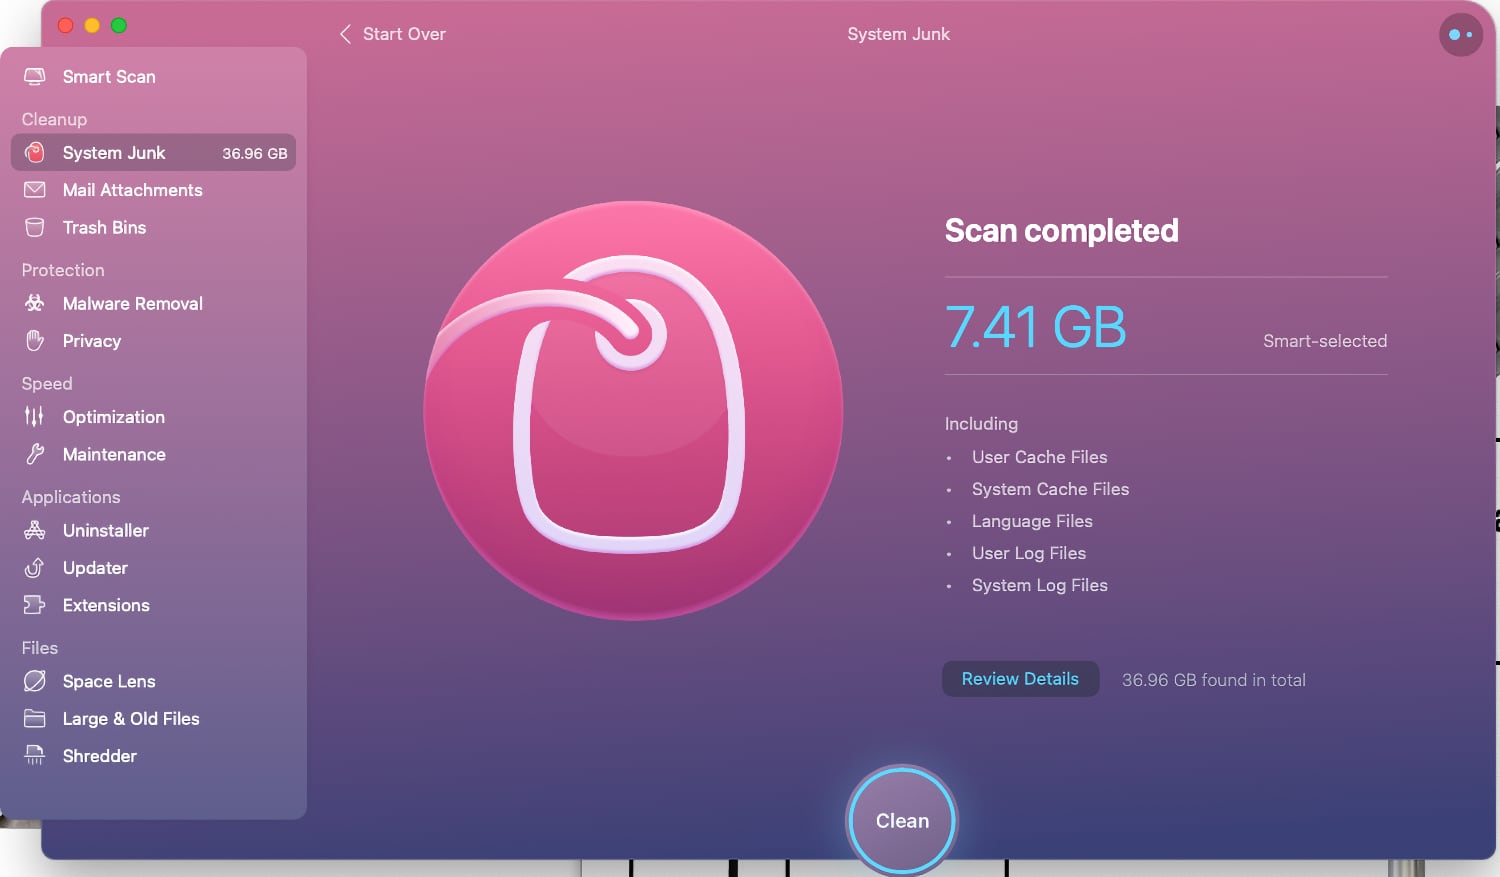This screenshot has width=1500, height=877.
Task: Click the back chevron beside Start Over
Action: point(345,34)
